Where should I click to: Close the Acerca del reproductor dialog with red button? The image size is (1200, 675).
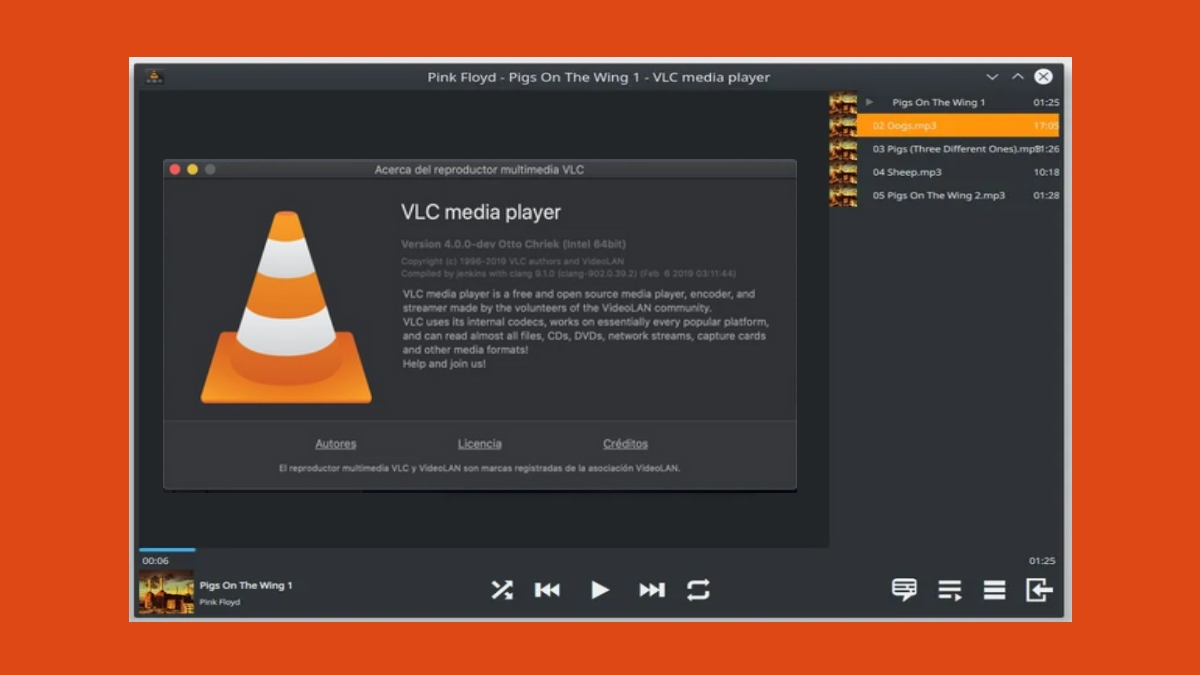click(x=175, y=170)
